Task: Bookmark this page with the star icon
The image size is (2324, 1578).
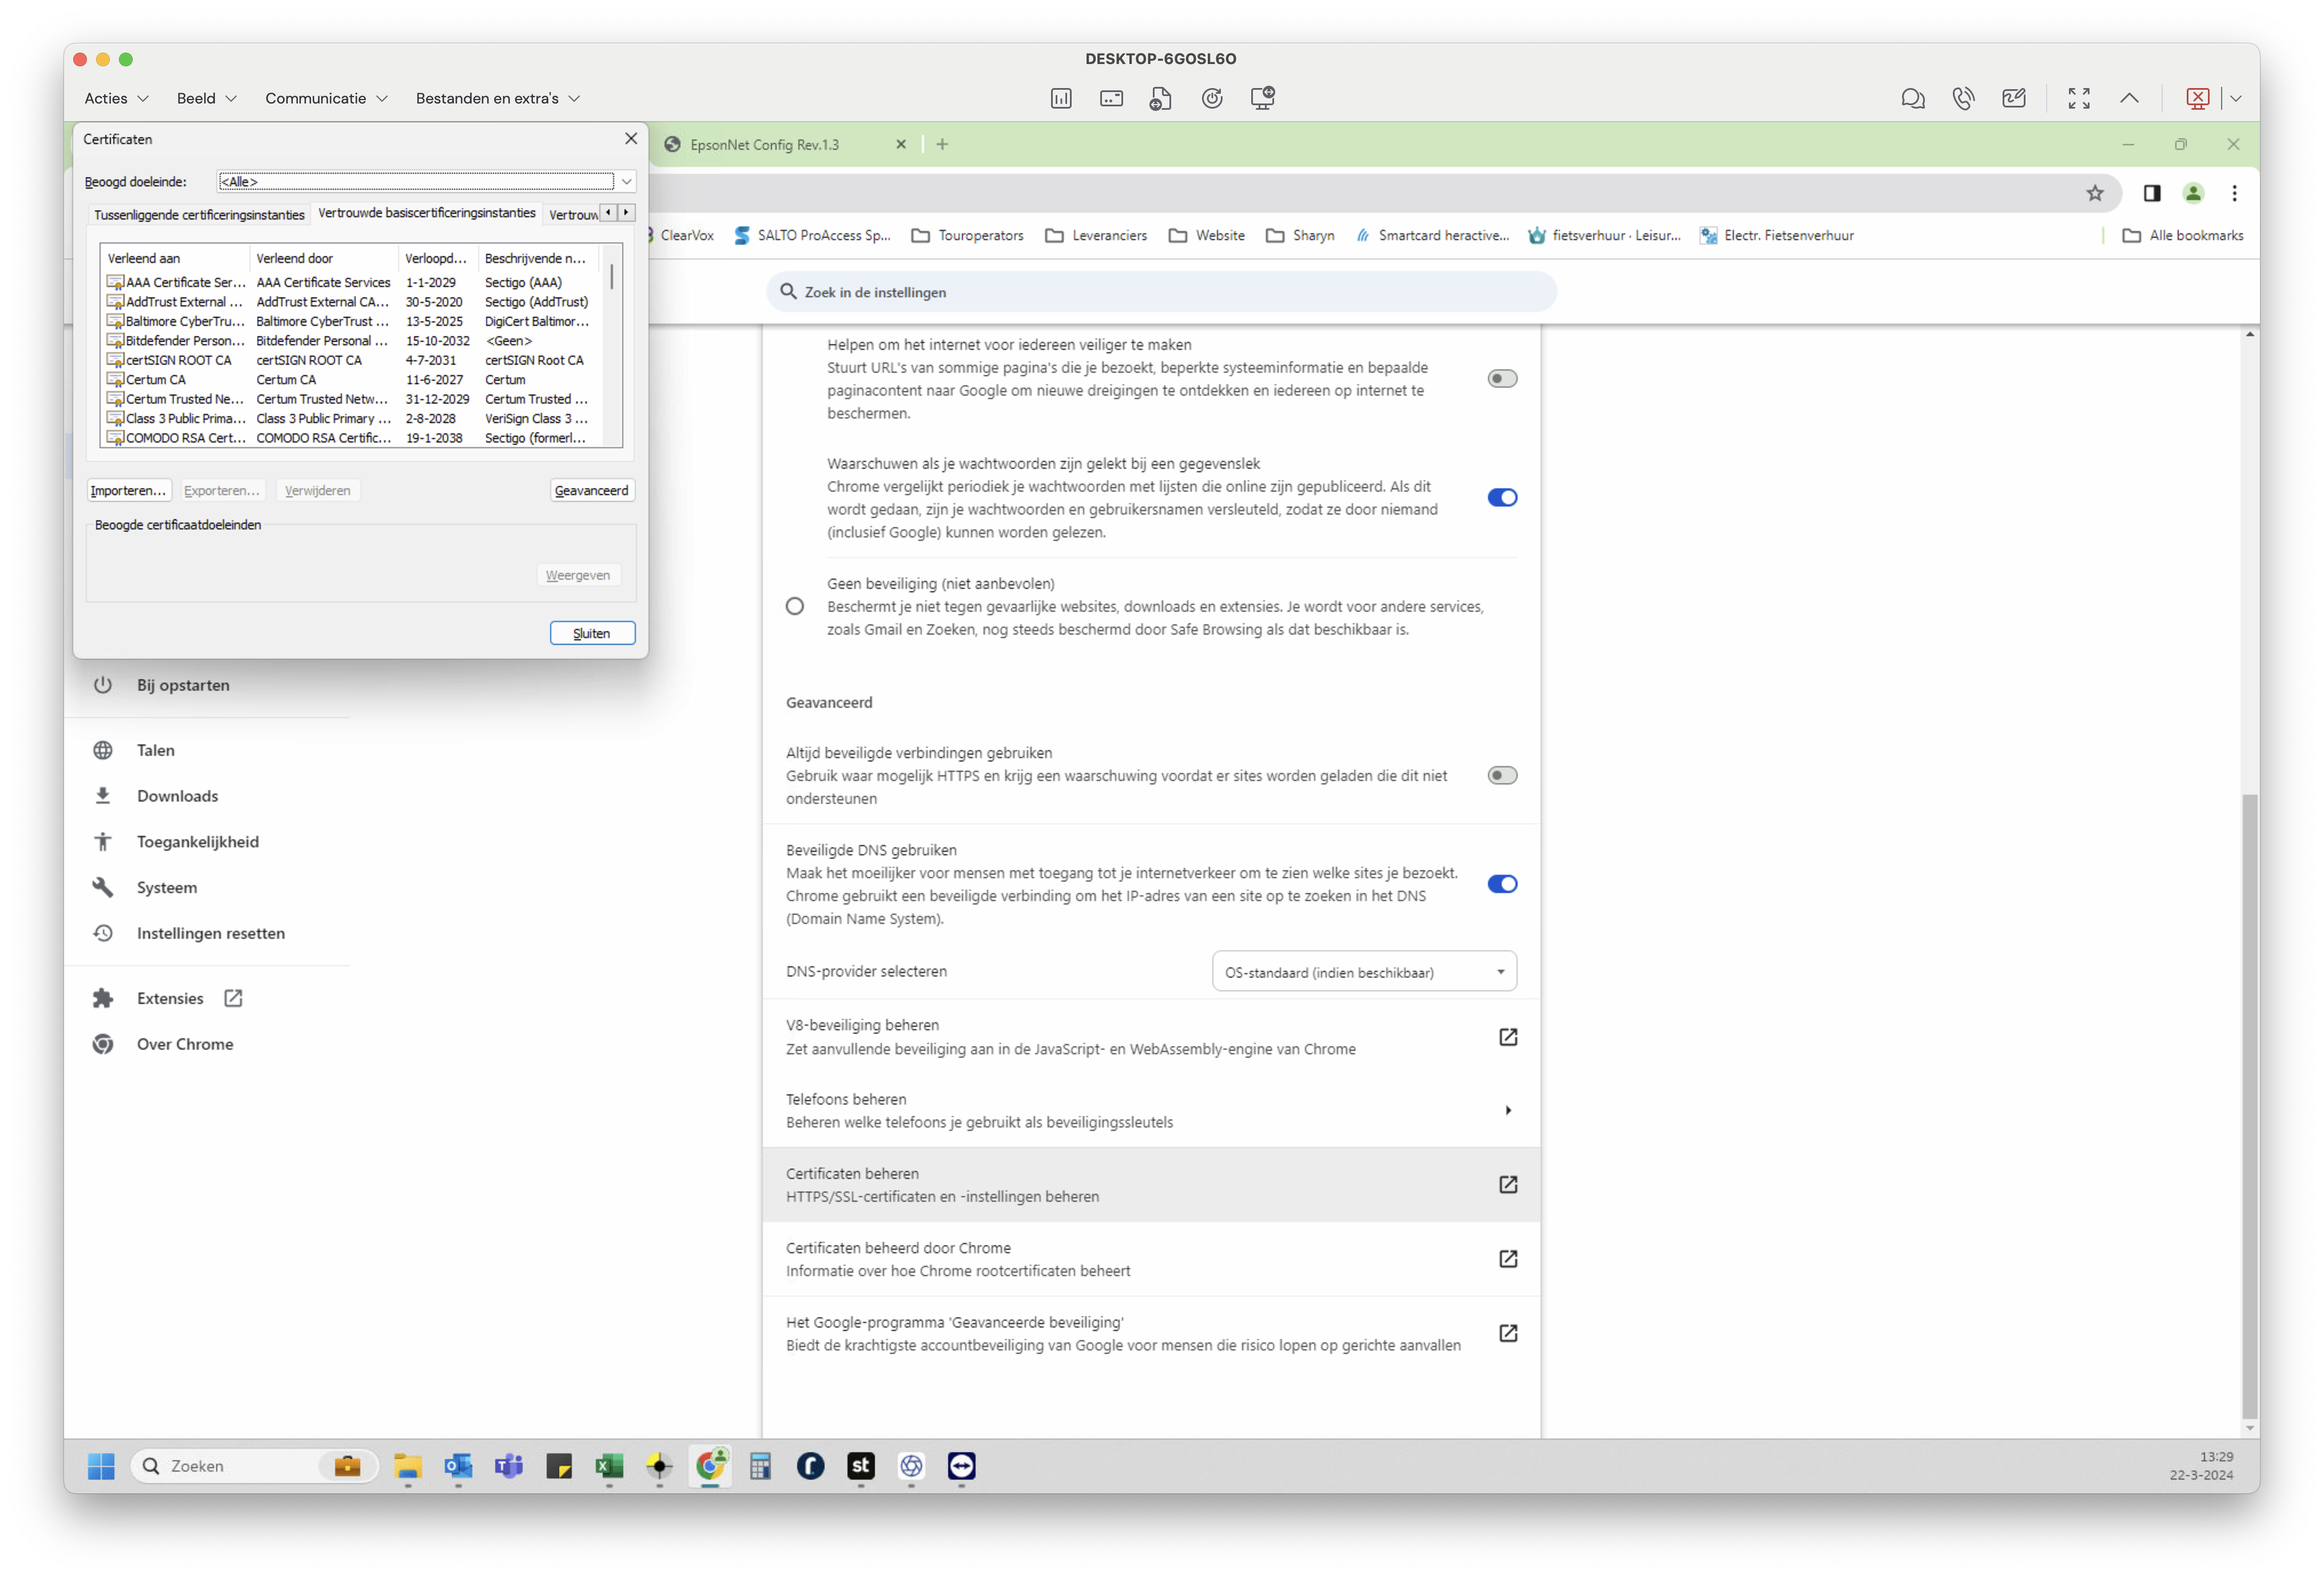Action: (2095, 193)
